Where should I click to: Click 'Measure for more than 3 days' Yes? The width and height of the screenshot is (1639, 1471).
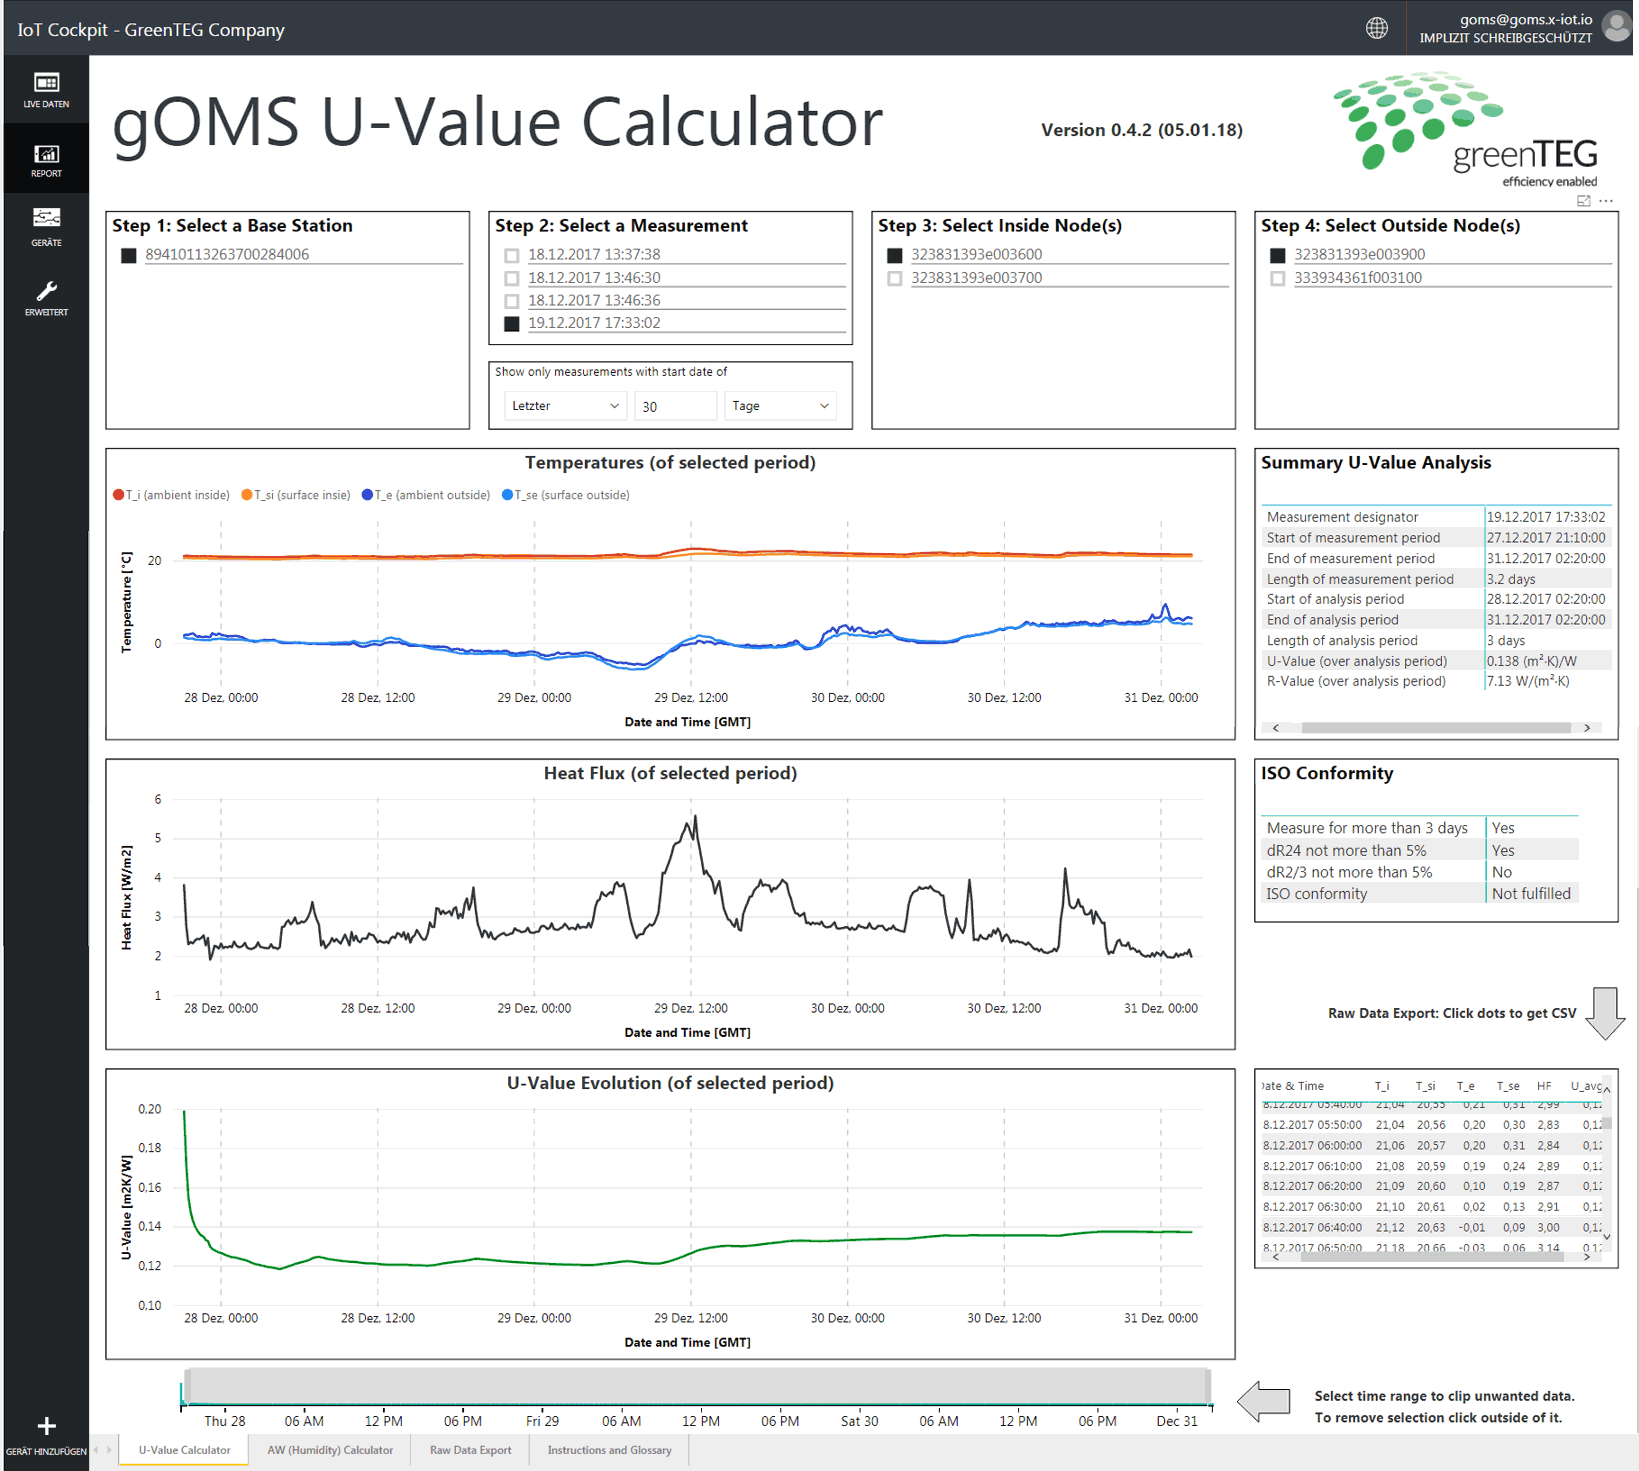click(x=1503, y=828)
